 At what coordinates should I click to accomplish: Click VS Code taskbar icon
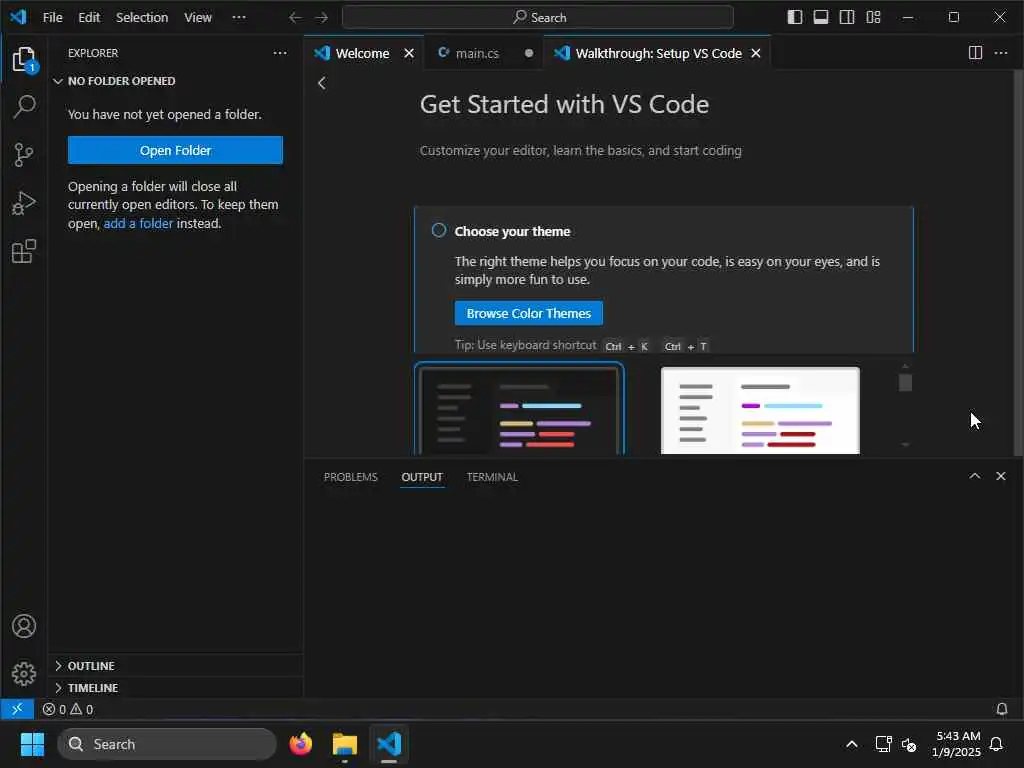click(x=389, y=744)
